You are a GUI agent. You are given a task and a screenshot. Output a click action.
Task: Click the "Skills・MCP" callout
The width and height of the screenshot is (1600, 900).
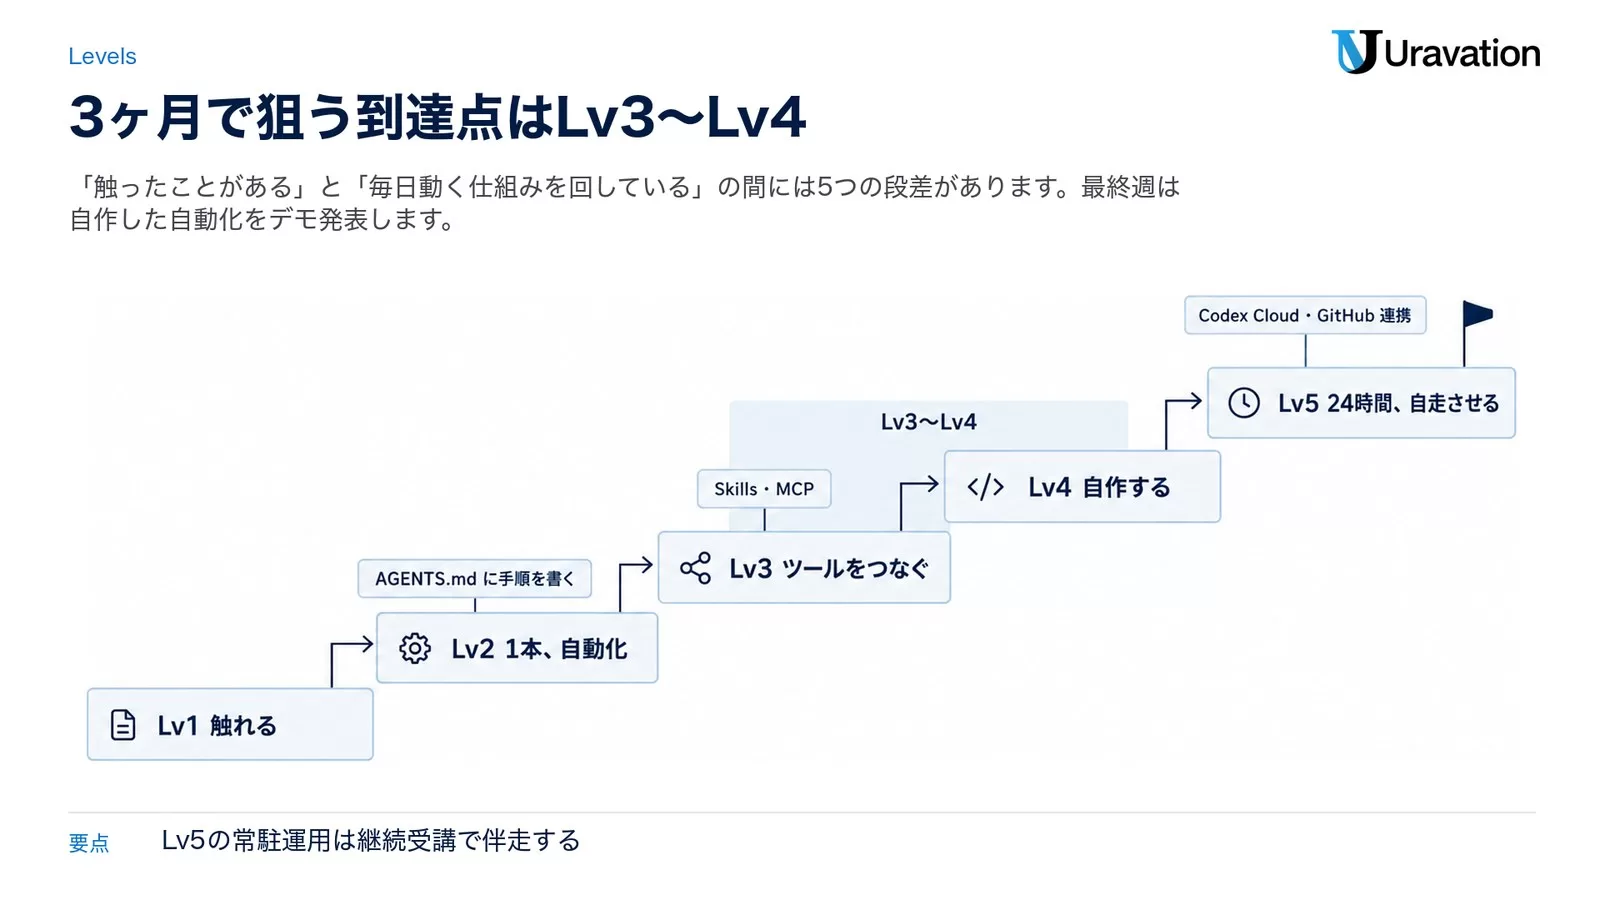pyautogui.click(x=764, y=489)
